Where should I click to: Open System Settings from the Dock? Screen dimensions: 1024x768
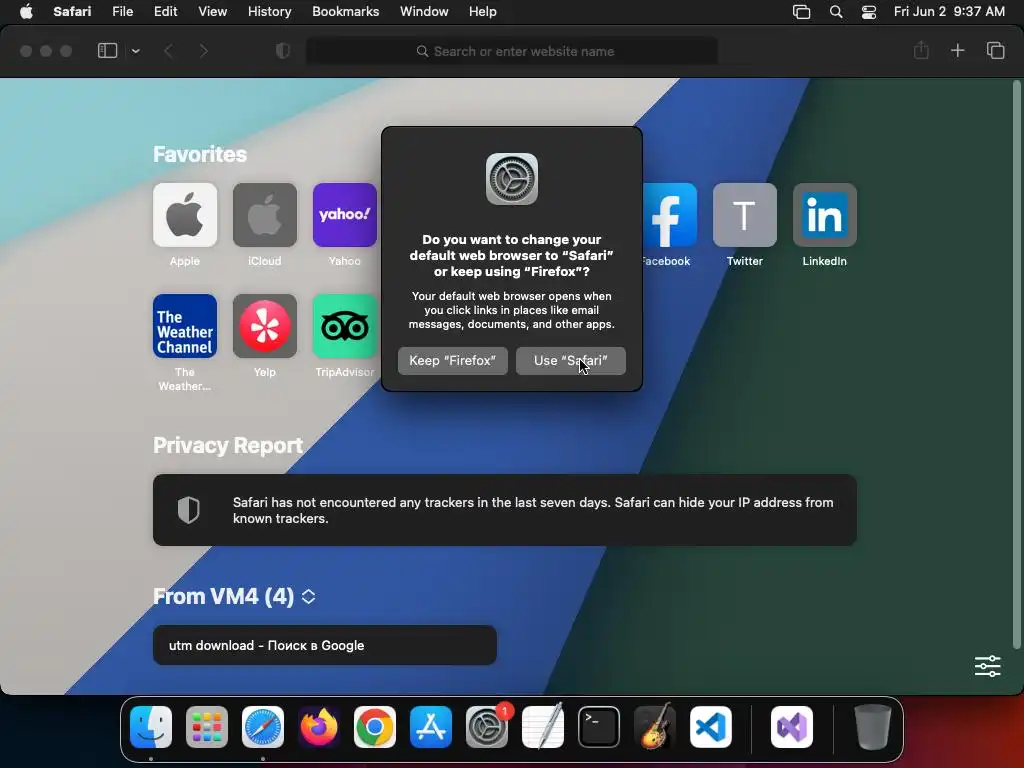[487, 727]
